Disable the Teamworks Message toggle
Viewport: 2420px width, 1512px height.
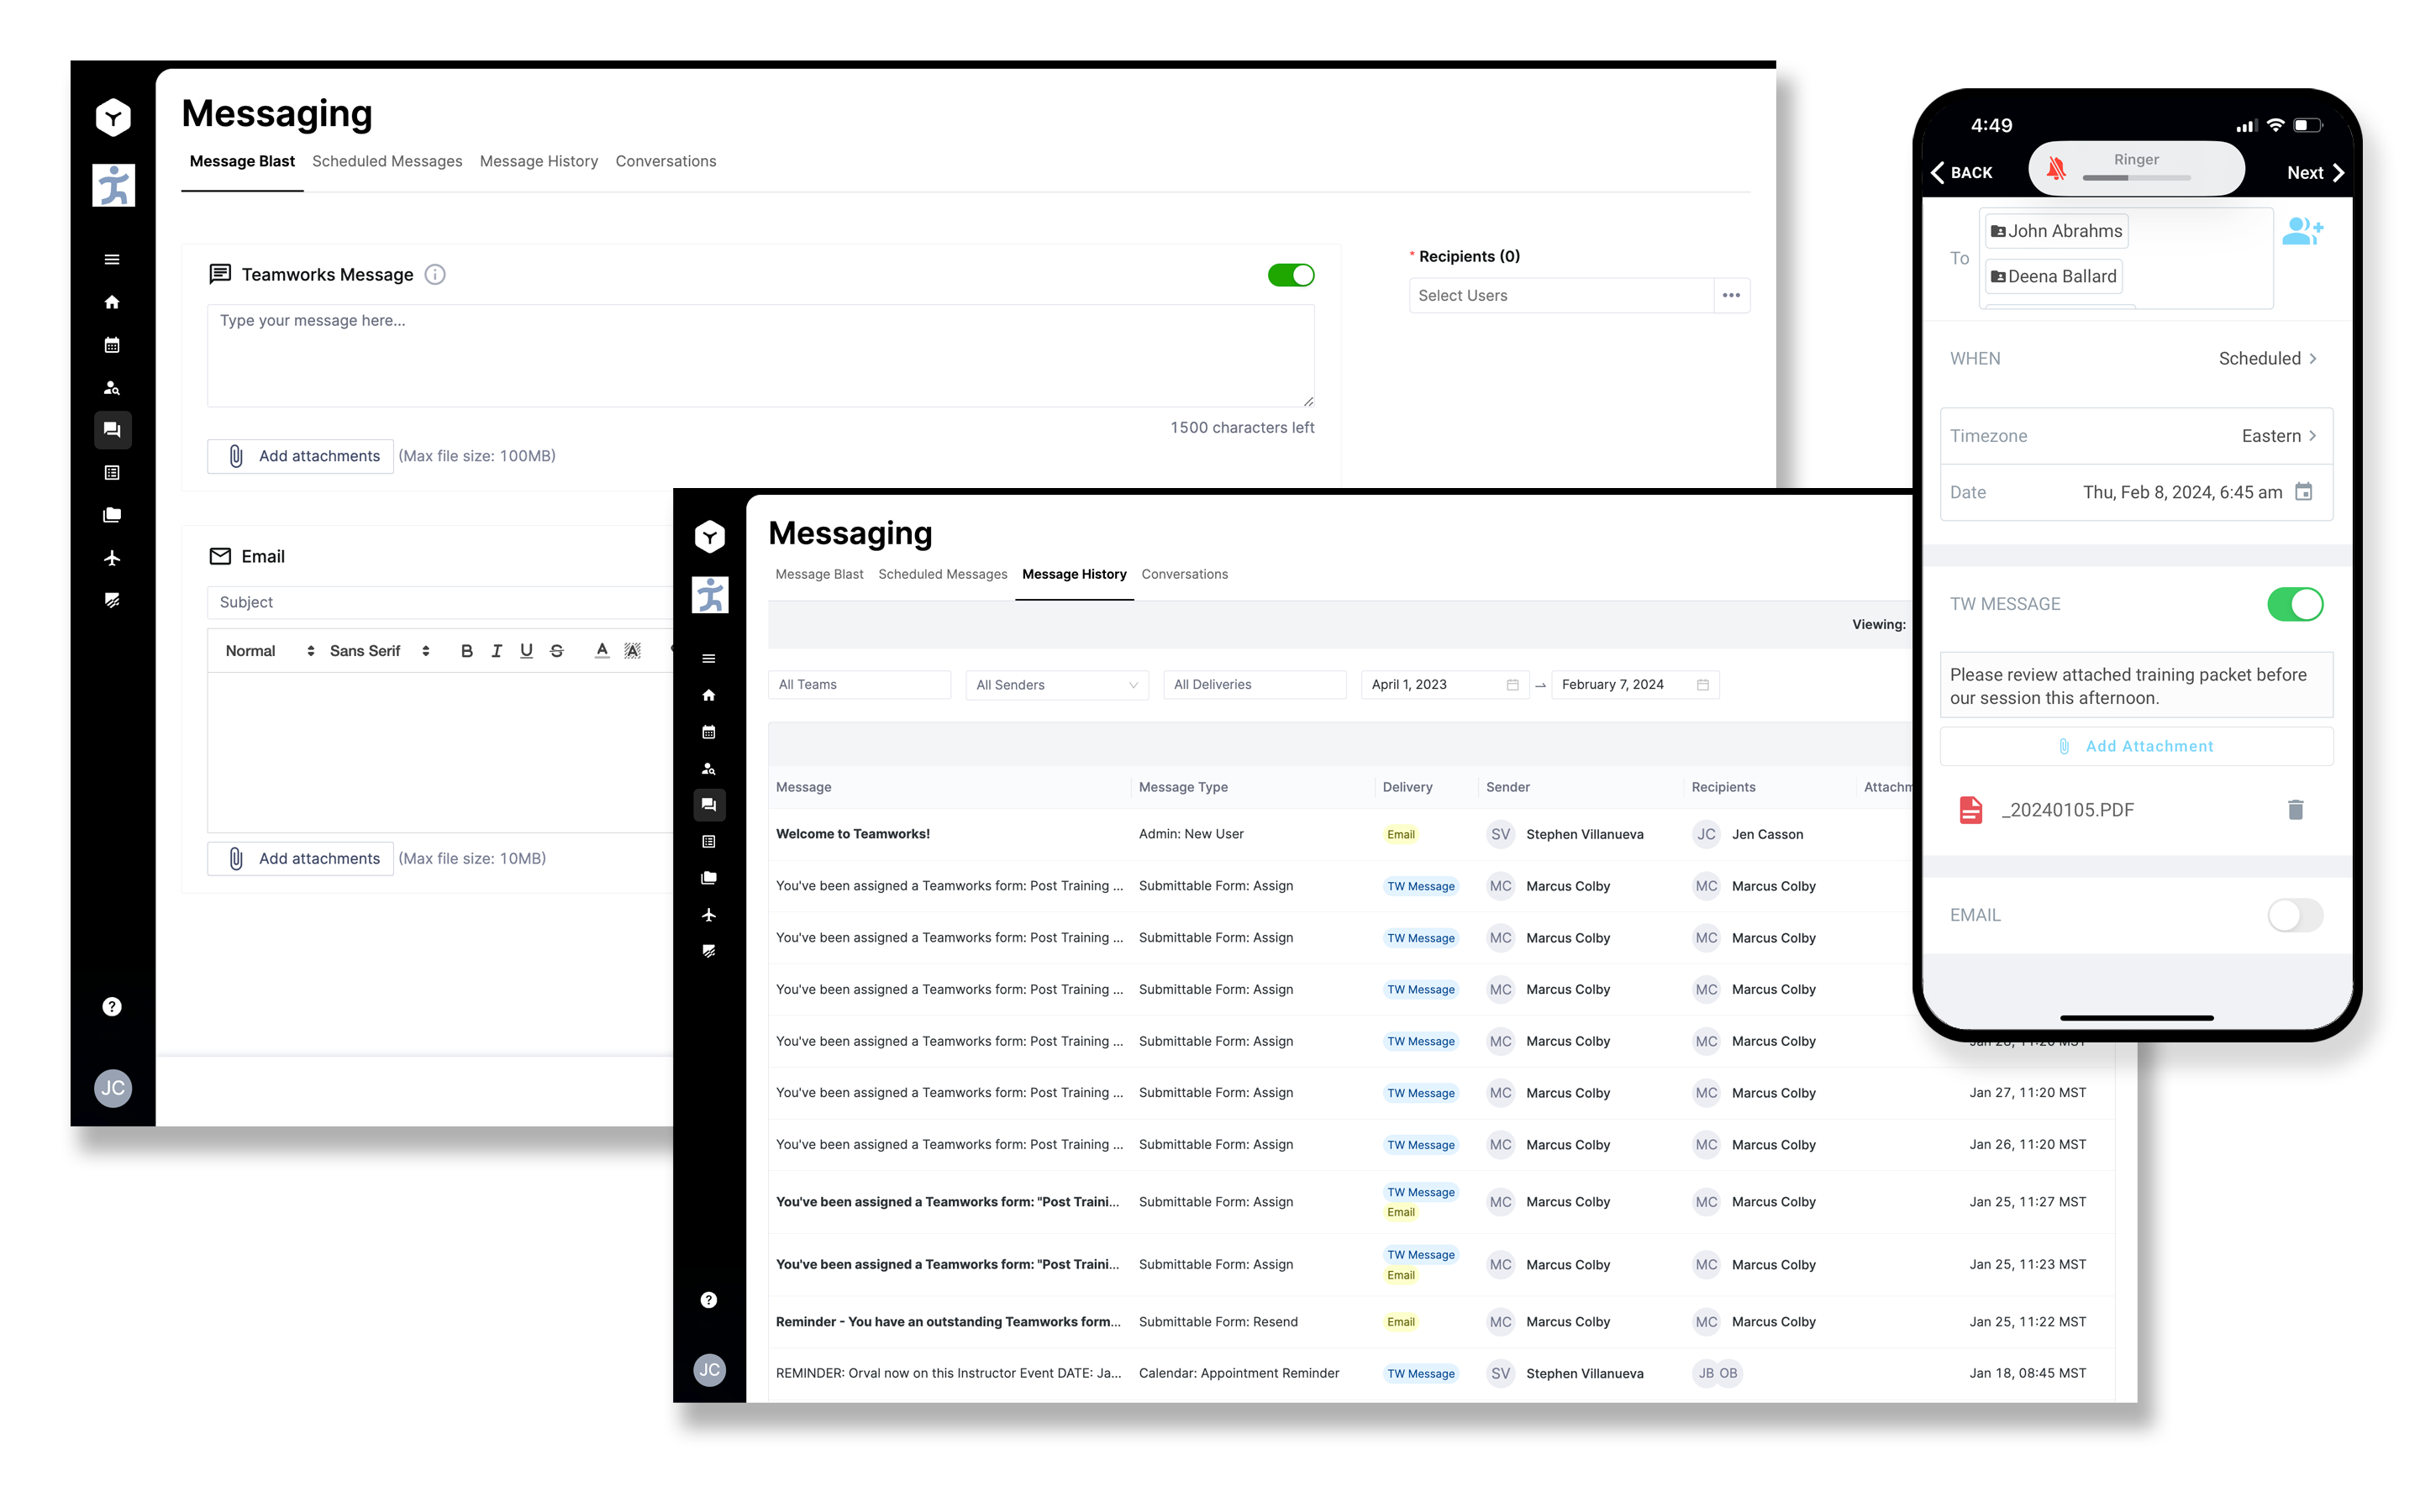(x=1290, y=275)
